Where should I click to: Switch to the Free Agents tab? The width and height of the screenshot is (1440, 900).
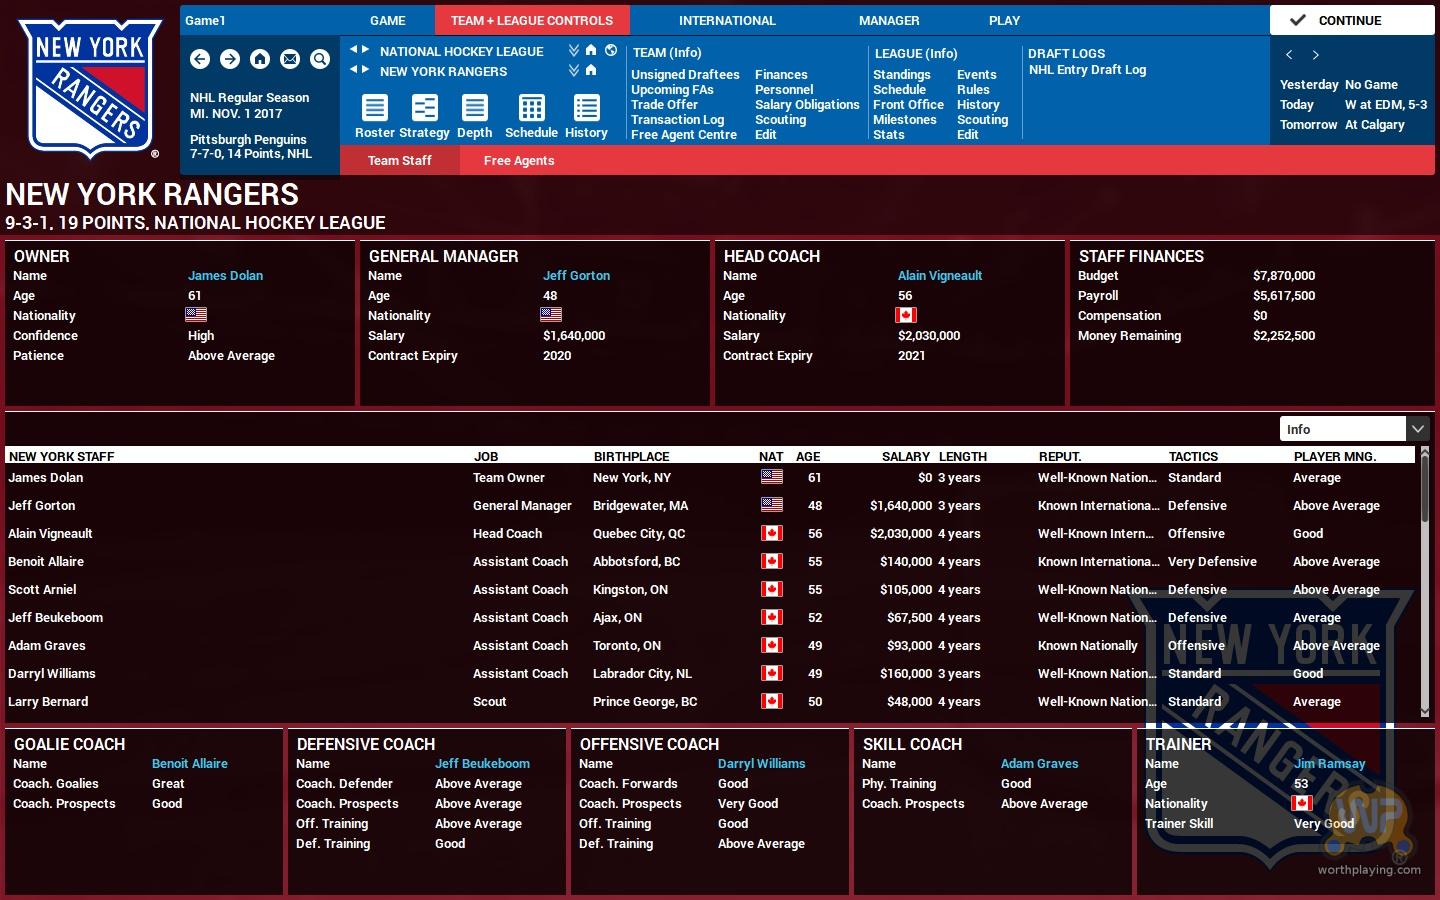coord(518,160)
